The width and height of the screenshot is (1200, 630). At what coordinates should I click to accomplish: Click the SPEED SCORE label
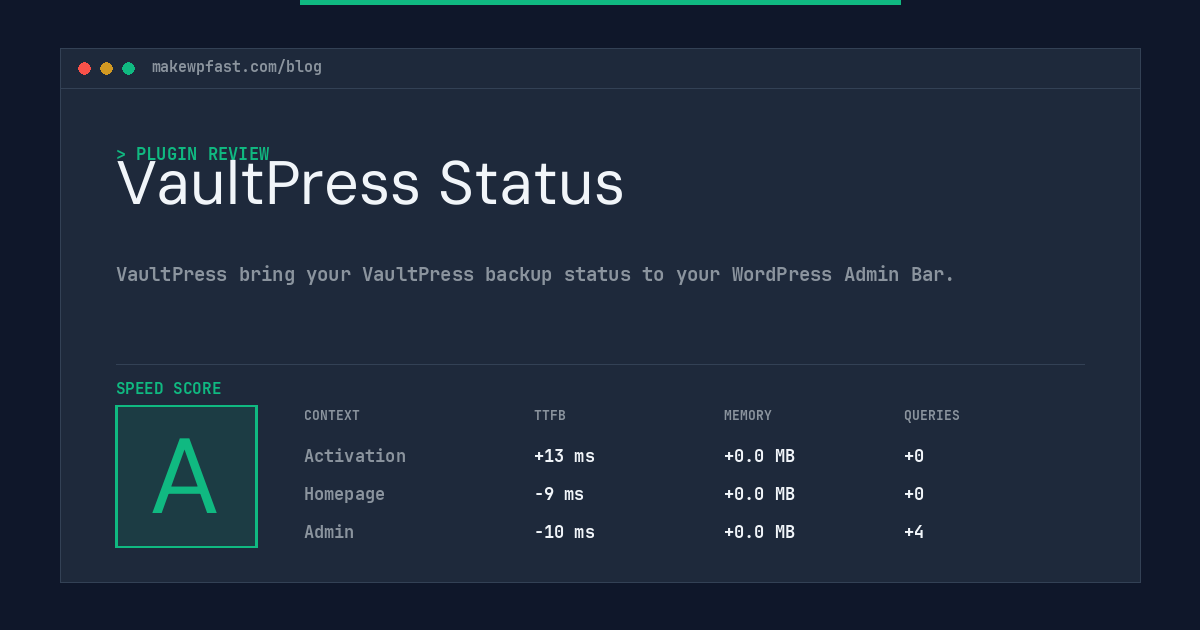tap(169, 389)
